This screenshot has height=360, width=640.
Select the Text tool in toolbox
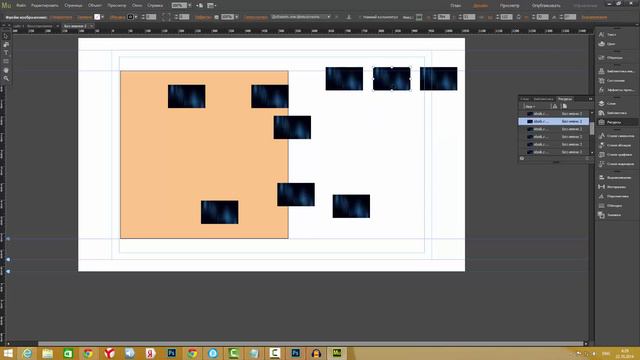6,53
